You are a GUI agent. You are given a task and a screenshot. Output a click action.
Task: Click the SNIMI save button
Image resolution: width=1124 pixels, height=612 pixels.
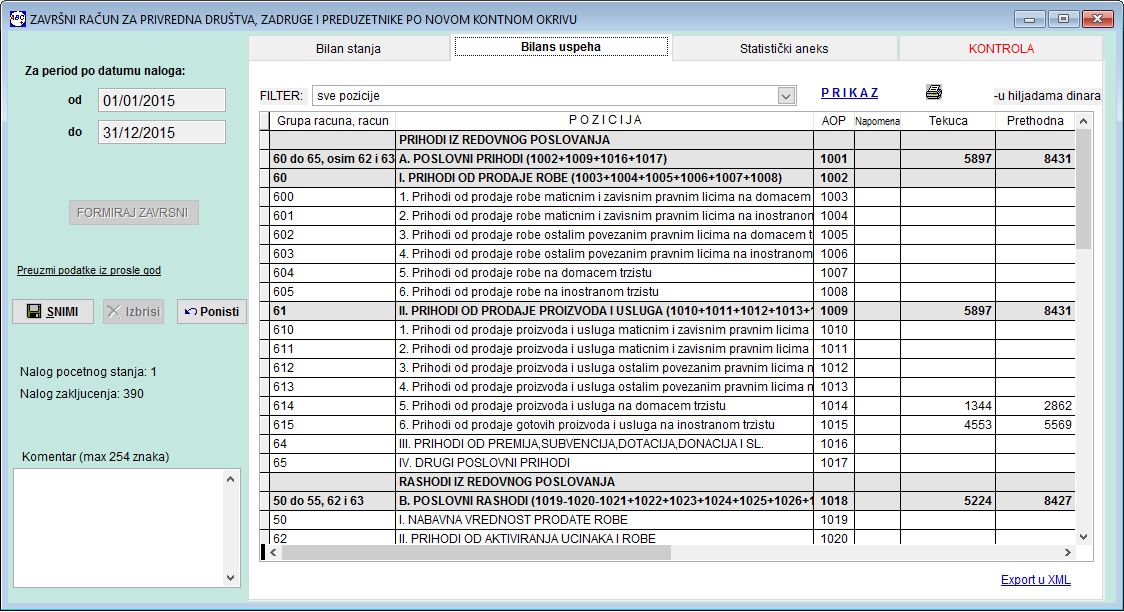pyautogui.click(x=53, y=312)
